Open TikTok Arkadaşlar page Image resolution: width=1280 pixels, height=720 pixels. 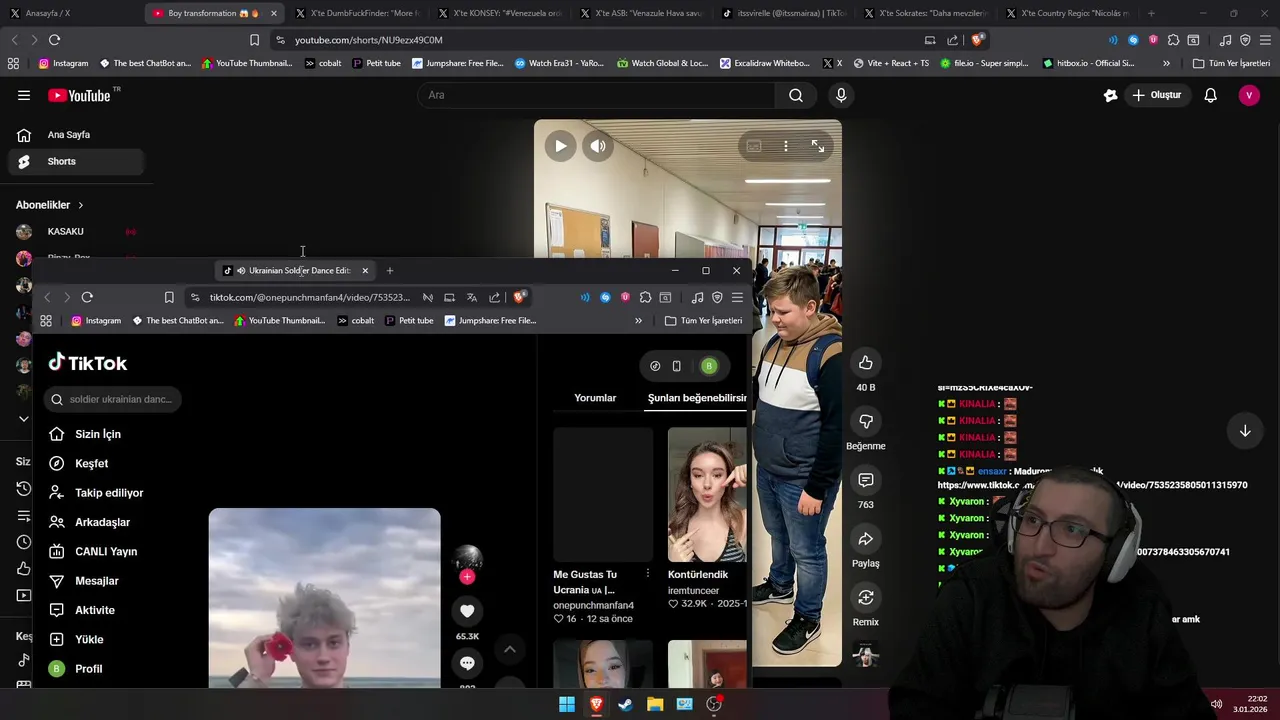coord(102,522)
